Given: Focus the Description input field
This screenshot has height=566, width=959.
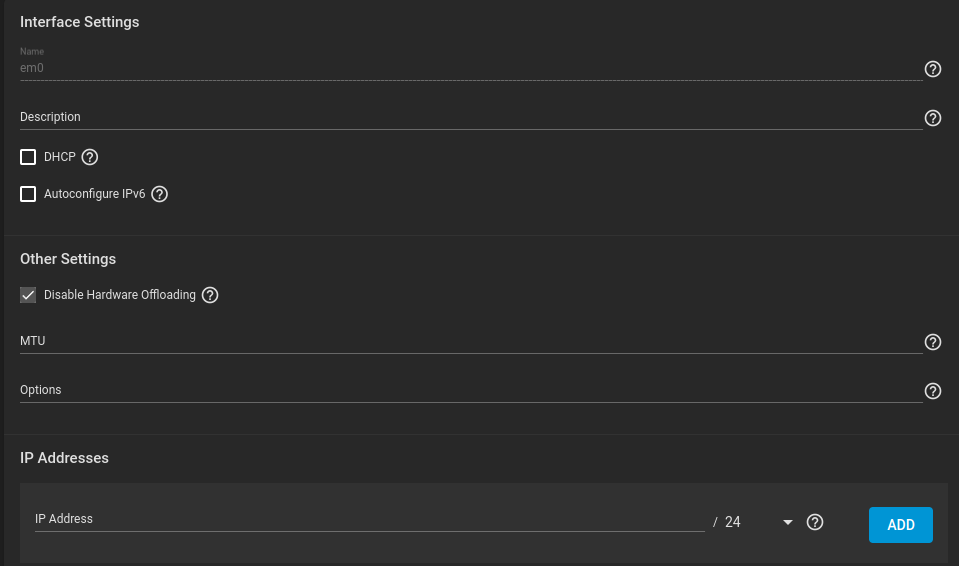Looking at the screenshot, I should click(471, 117).
